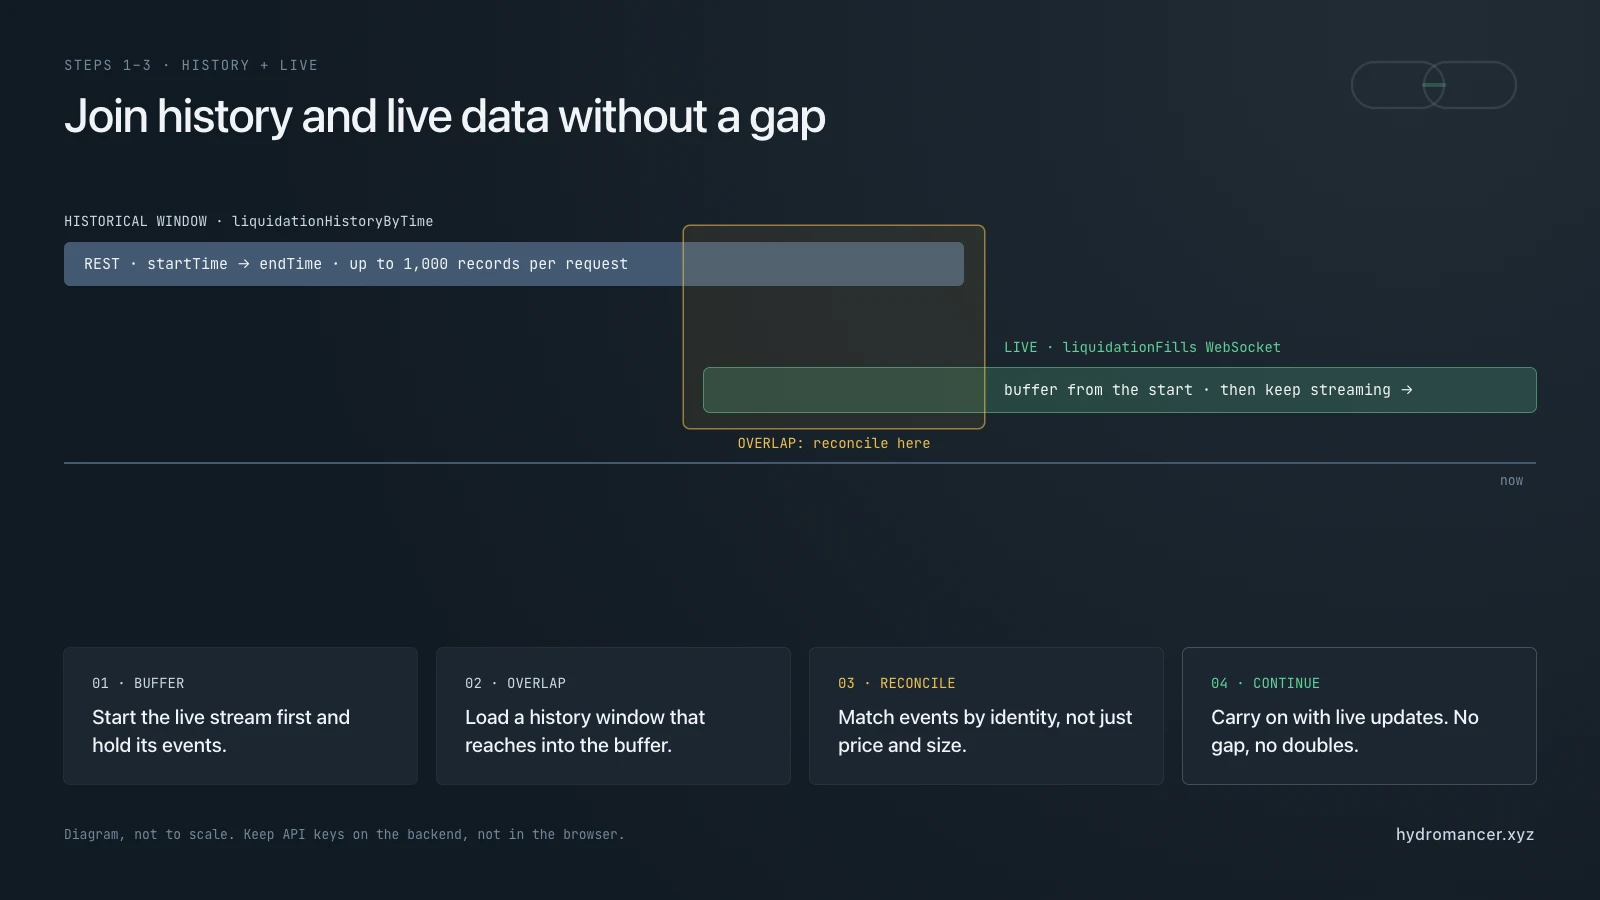Click the linked-rings logo icon

[1433, 85]
